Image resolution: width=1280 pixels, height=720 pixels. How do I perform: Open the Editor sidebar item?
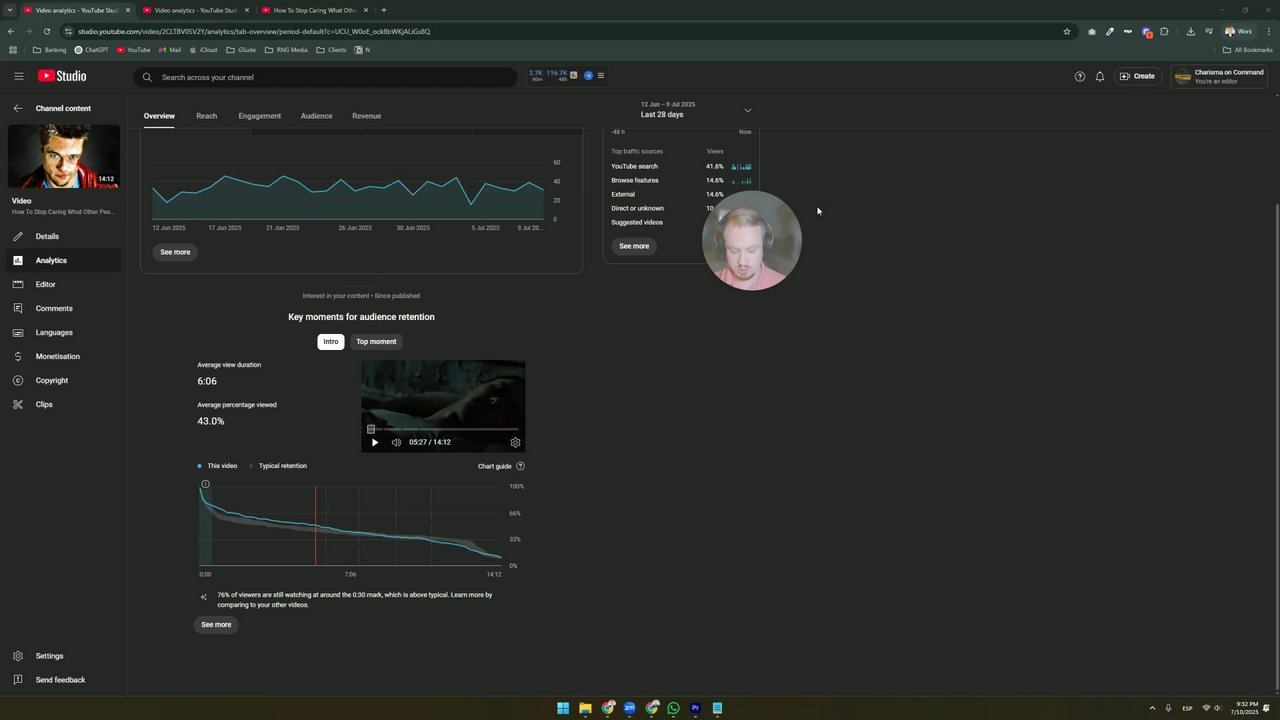tap(63, 285)
